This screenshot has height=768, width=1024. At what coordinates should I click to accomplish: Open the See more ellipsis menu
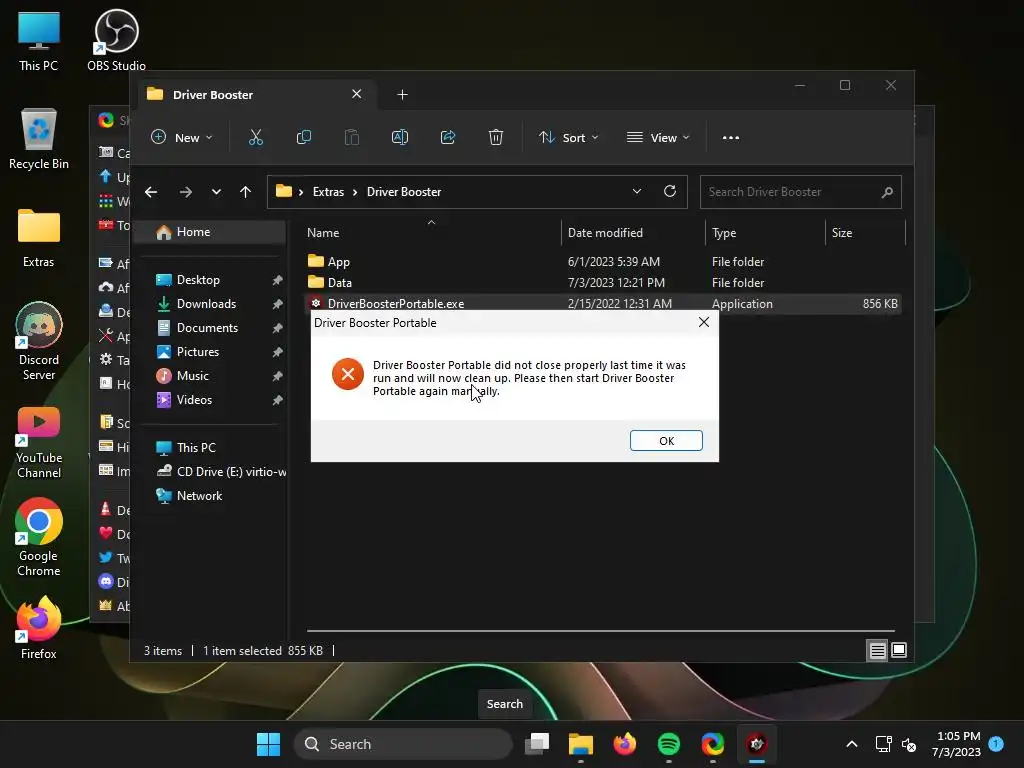(731, 137)
